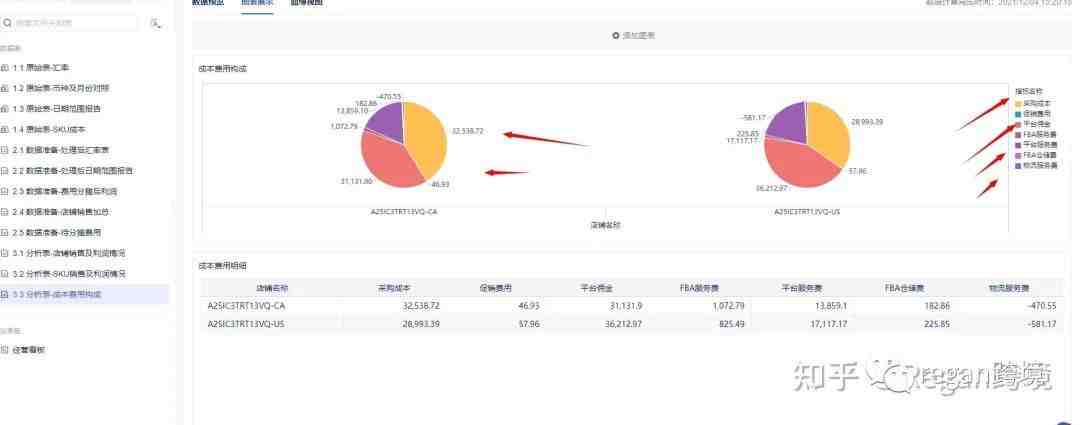The height and width of the screenshot is (425, 1080).
Task: Click the dashboard icon beside 经营看板
Action: (x=5, y=350)
